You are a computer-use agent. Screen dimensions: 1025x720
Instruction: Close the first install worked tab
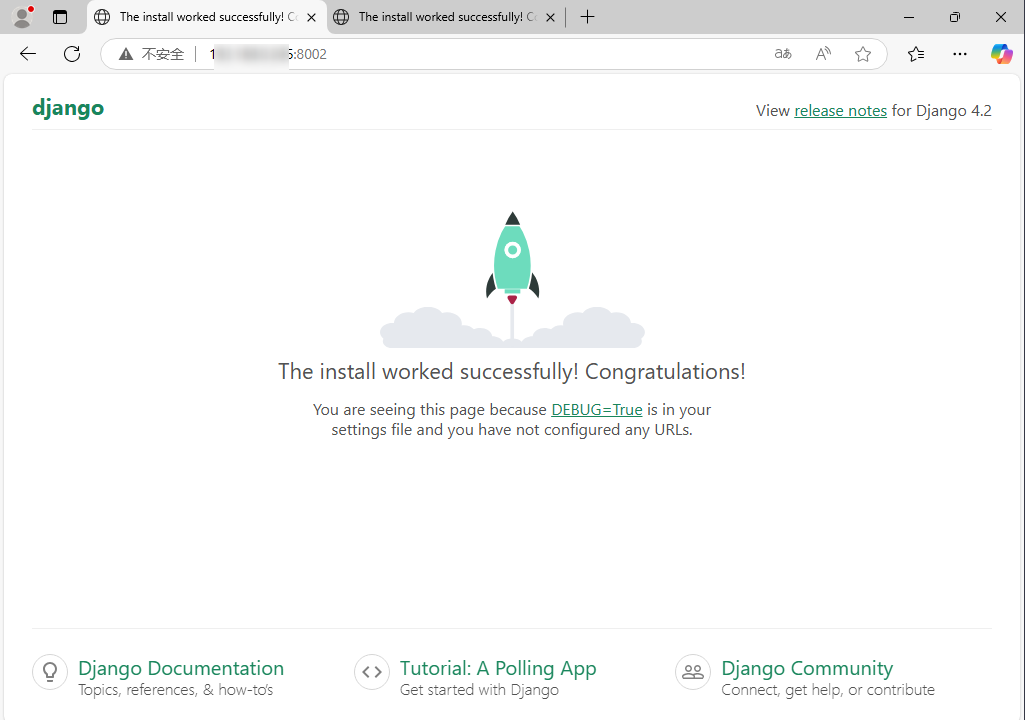tap(312, 18)
